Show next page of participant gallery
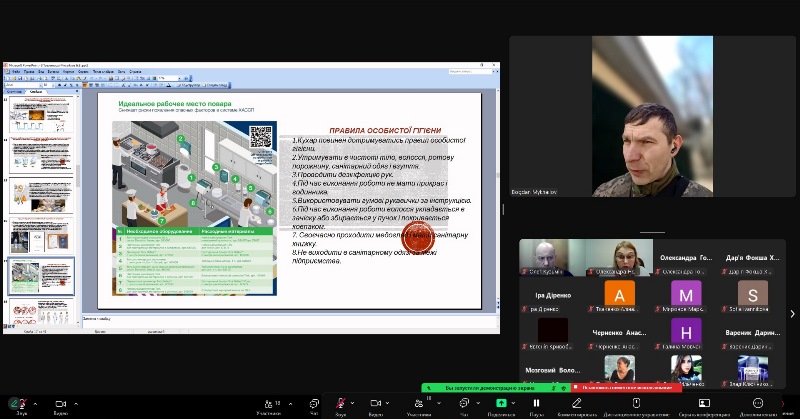 792,313
